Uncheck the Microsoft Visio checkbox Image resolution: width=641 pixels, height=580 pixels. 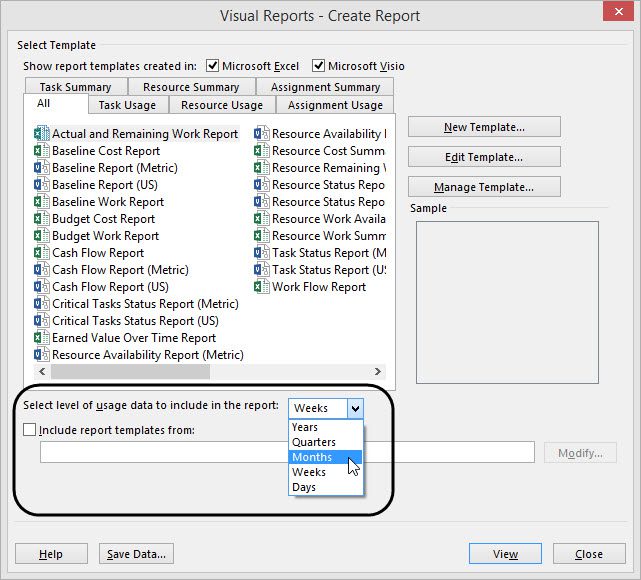click(318, 65)
